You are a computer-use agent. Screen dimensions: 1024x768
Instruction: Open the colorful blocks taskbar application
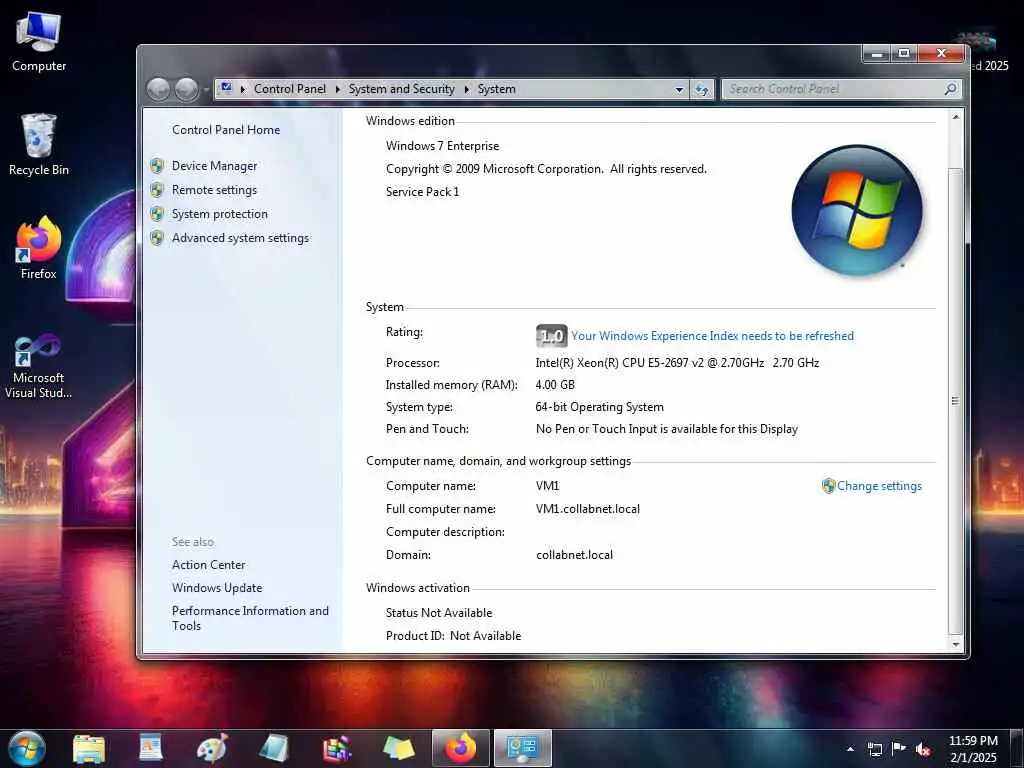coord(337,748)
